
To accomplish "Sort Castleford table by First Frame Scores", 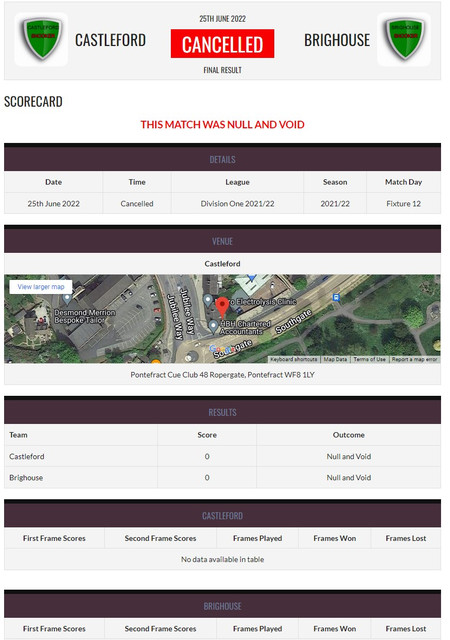I will tap(54, 538).
